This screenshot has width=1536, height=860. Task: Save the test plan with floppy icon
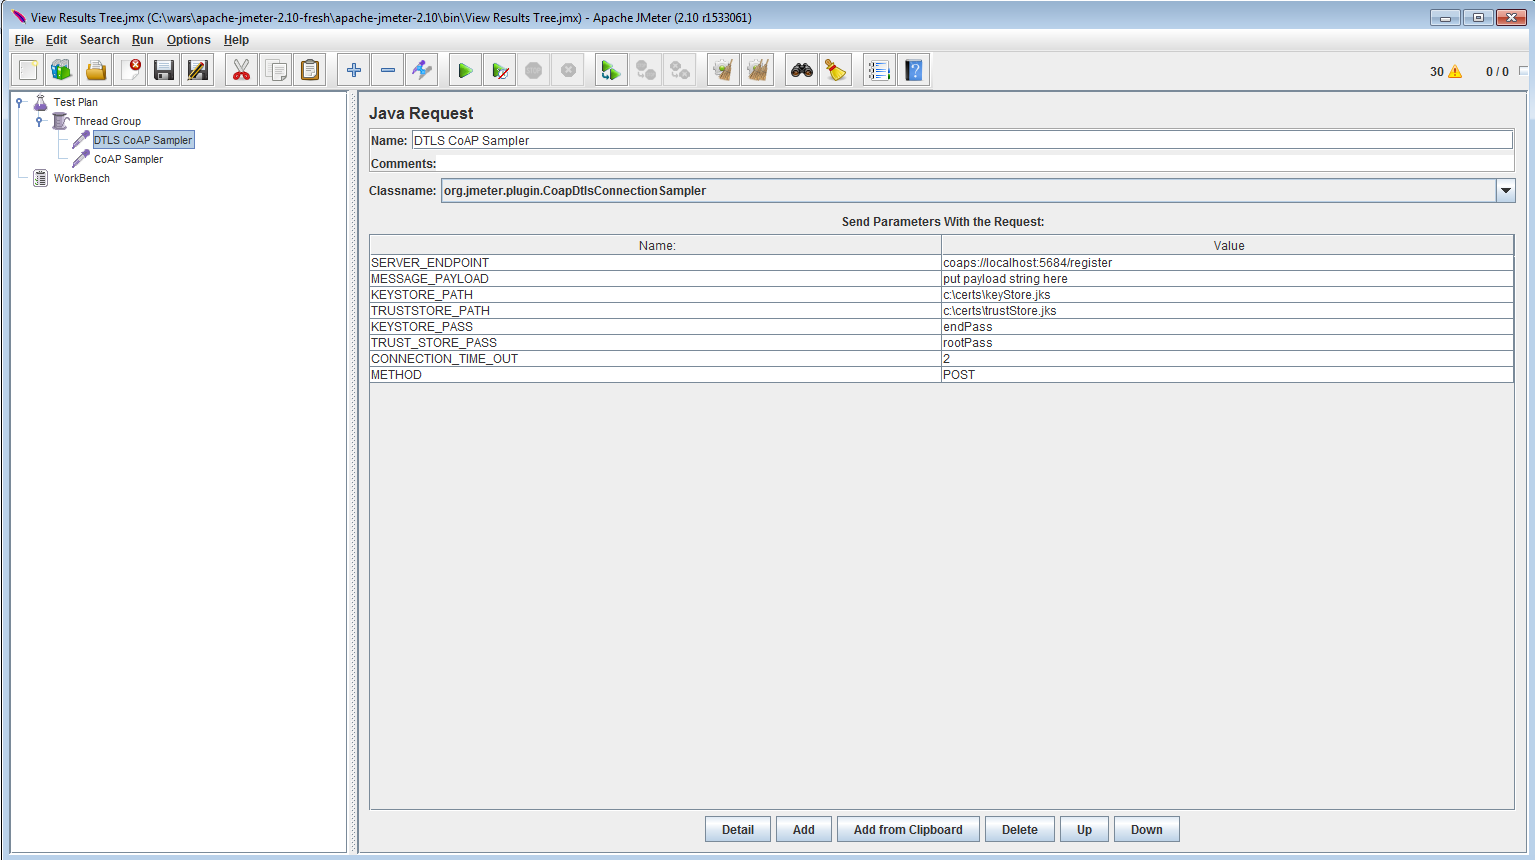pyautogui.click(x=164, y=70)
